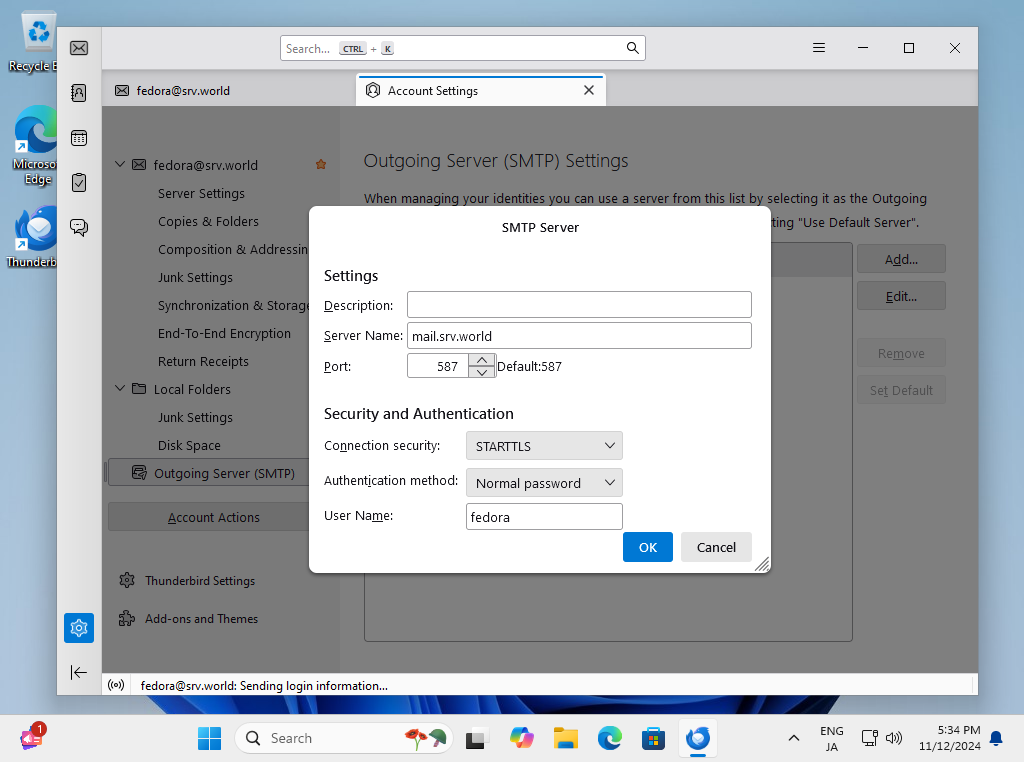Open the Chat sidebar icon
Viewport: 1024px width, 762px height.
(79, 227)
